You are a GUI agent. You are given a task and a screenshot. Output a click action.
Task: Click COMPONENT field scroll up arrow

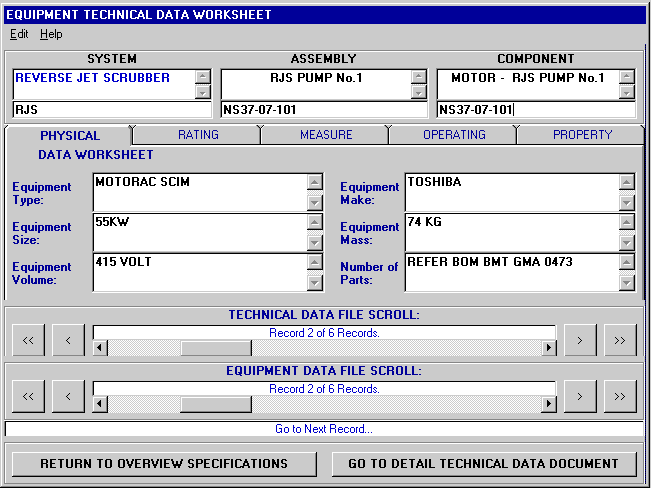627,76
